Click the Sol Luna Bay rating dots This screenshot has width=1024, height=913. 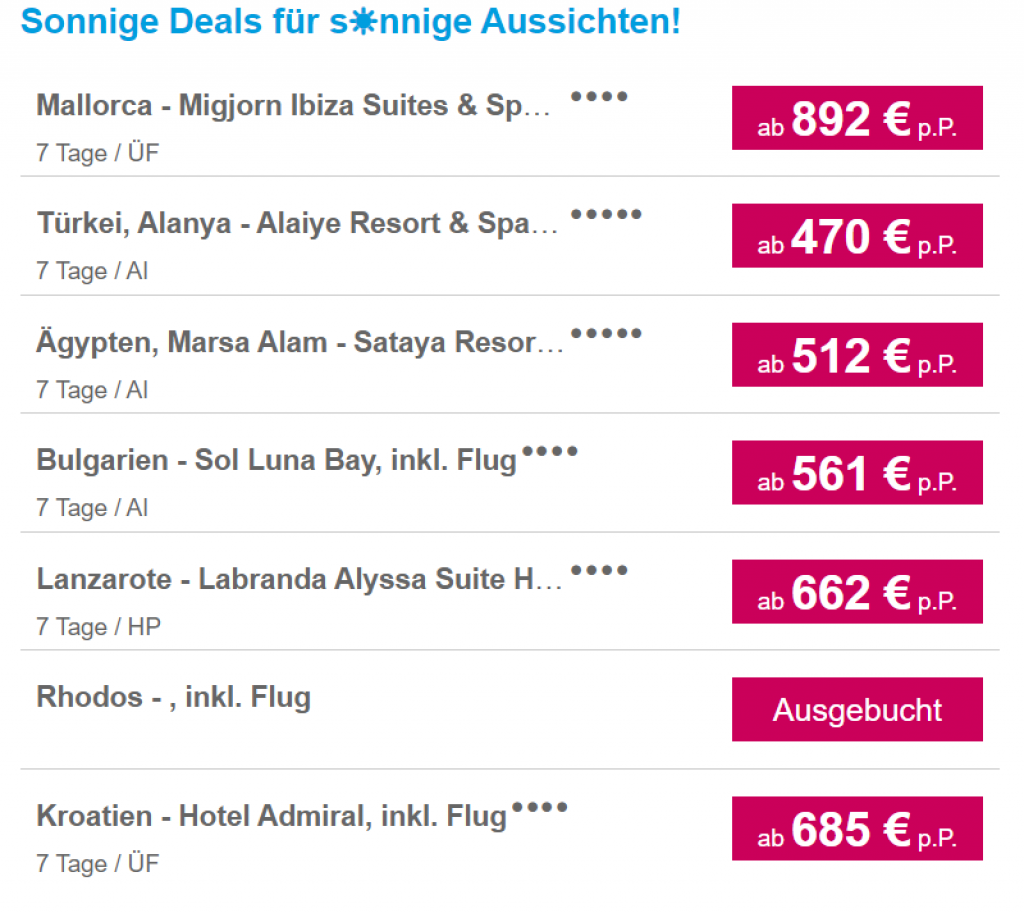[550, 451]
